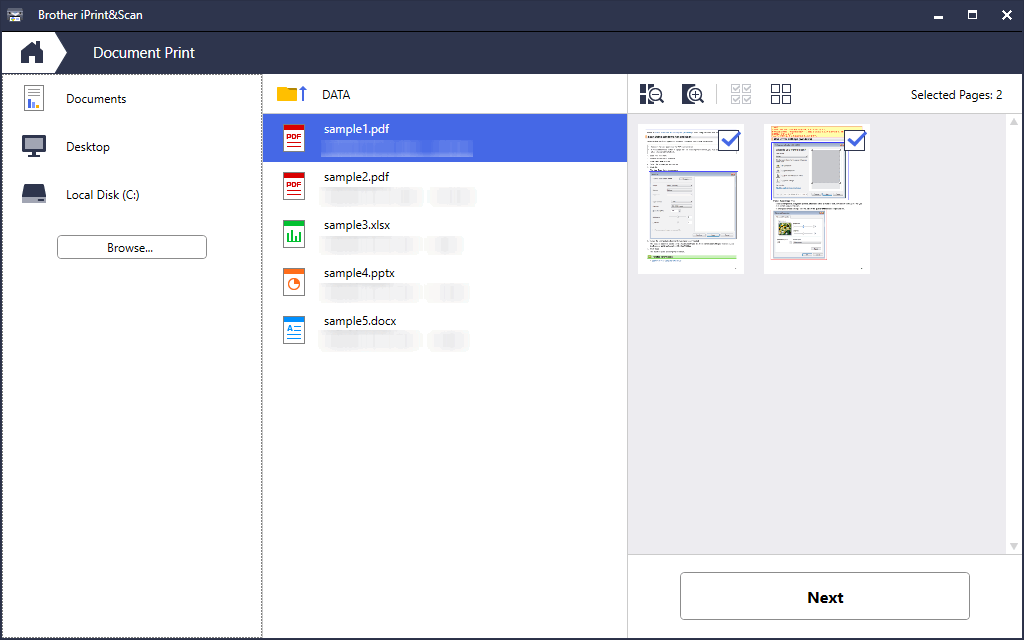
Task: Click the select all pages icon
Action: point(740,93)
